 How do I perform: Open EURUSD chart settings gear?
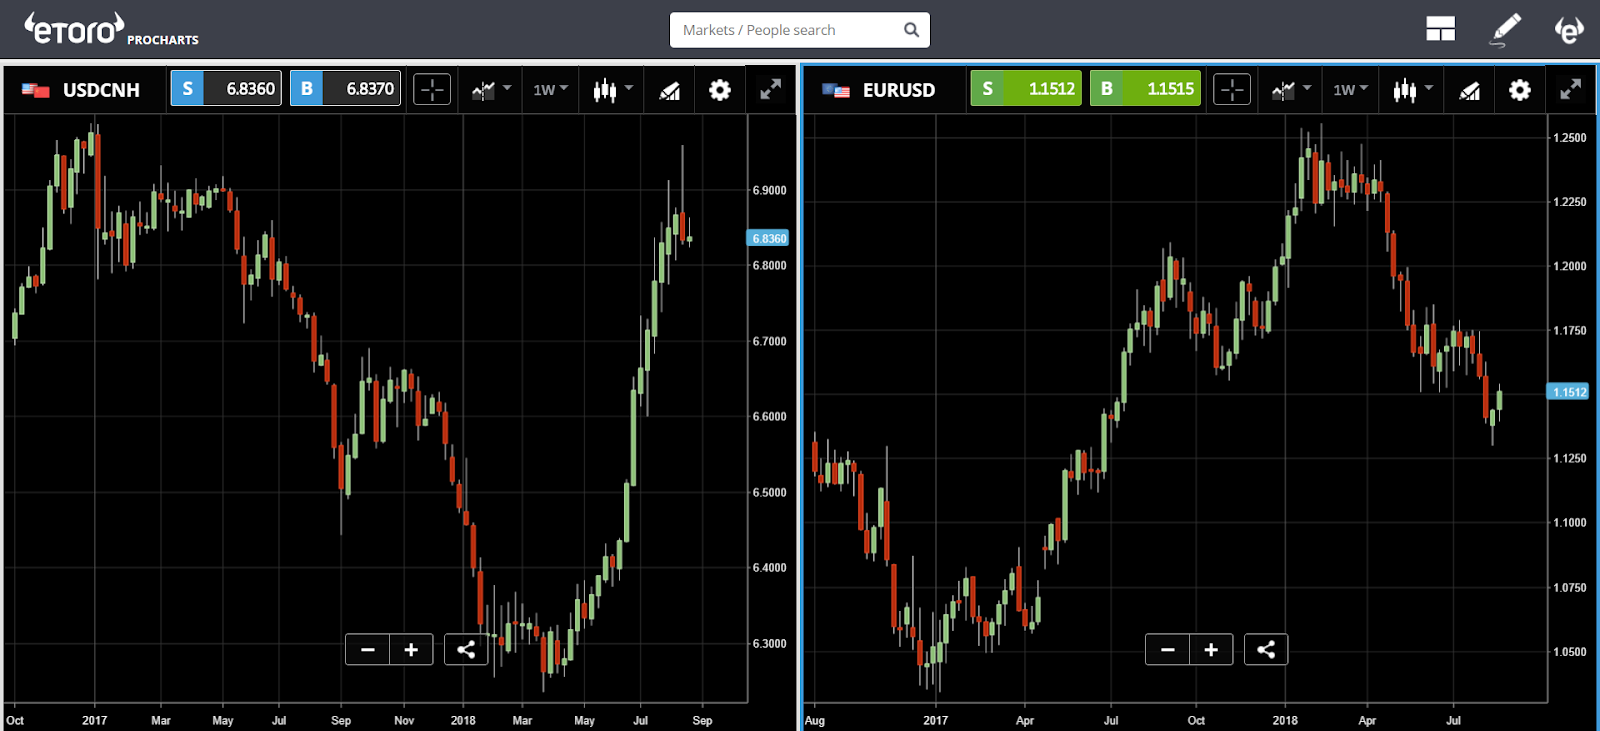1519,90
